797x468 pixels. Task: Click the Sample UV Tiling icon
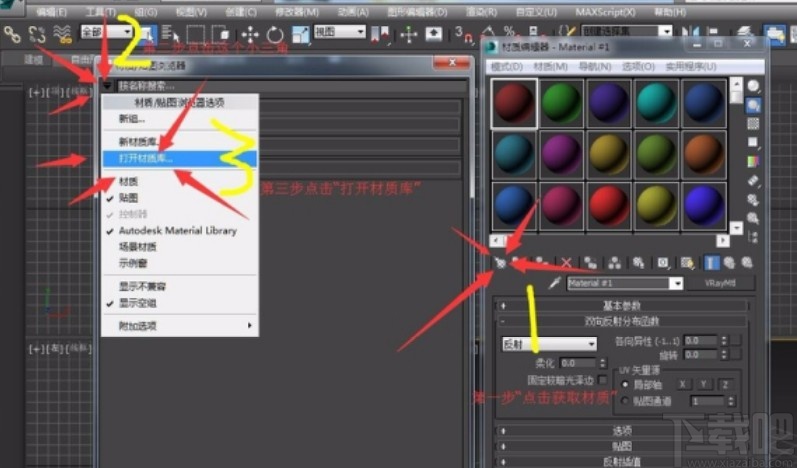753,143
